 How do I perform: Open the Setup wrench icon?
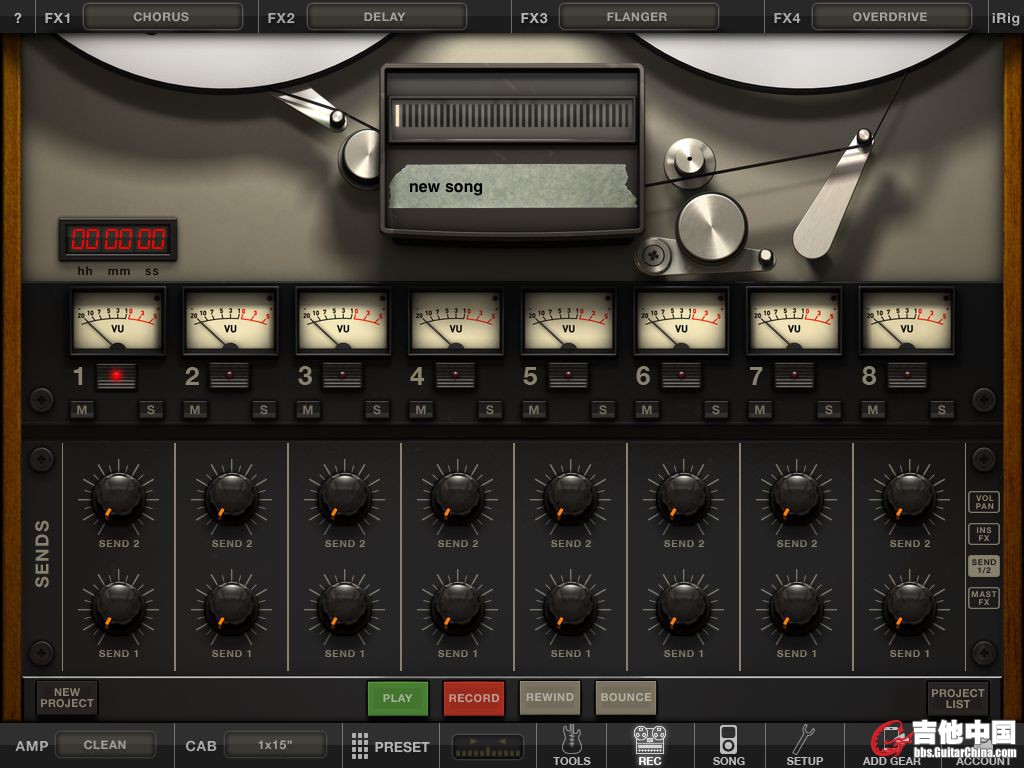point(804,744)
